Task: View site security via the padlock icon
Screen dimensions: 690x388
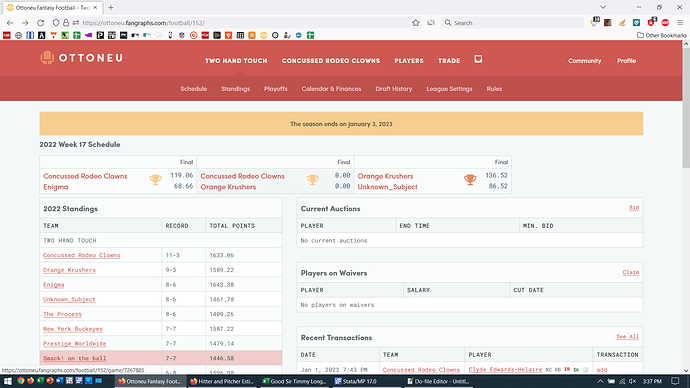Action: [x=66, y=22]
